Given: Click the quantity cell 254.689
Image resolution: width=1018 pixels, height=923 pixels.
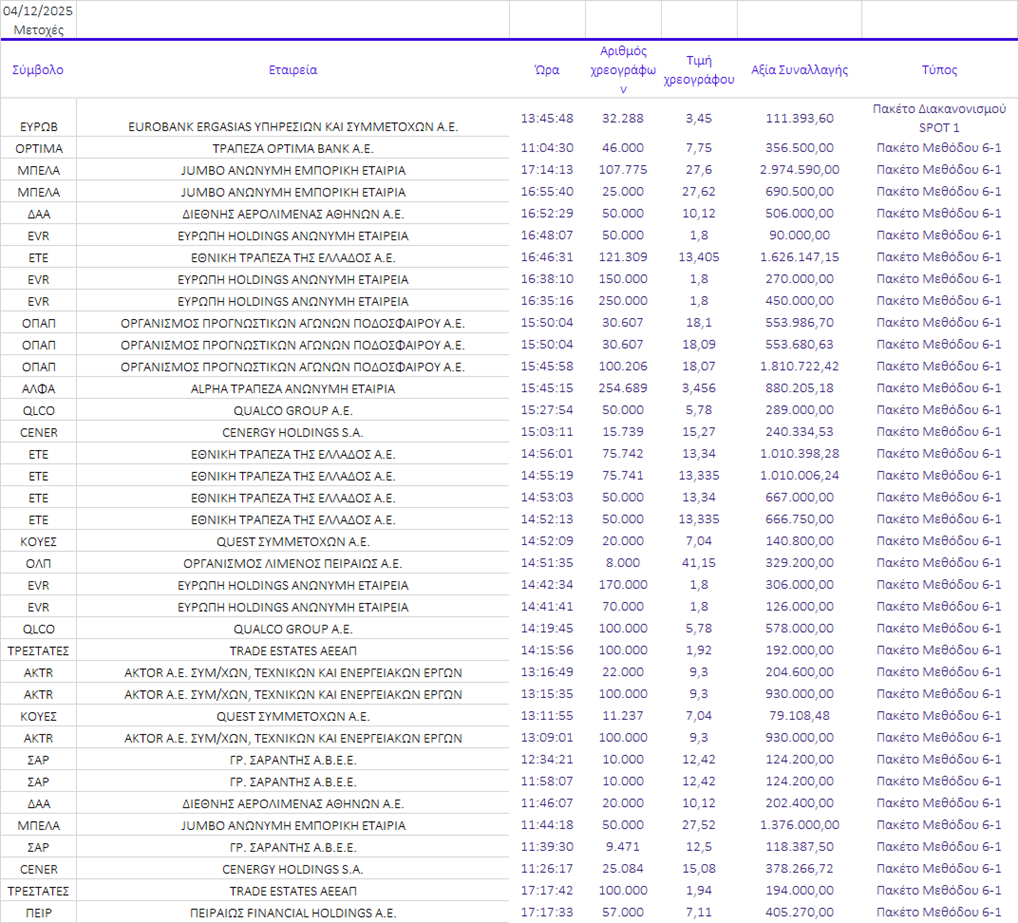Looking at the screenshot, I should 623,388.
